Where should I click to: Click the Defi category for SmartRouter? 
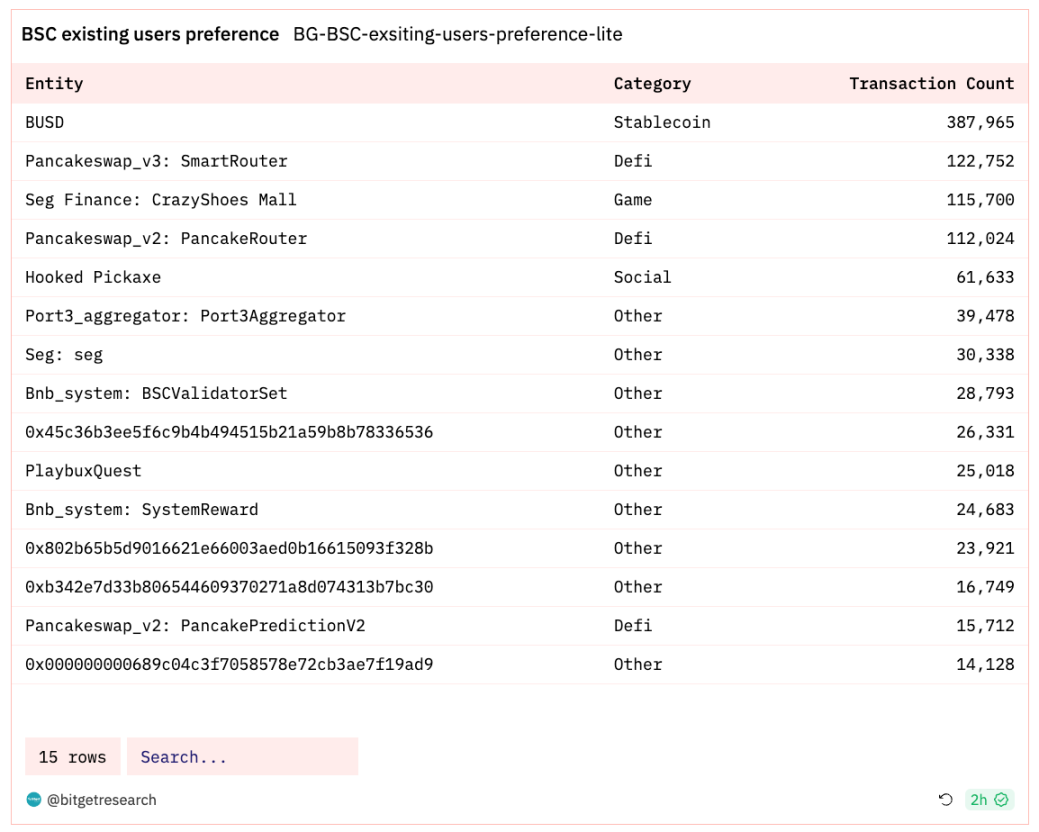click(633, 161)
